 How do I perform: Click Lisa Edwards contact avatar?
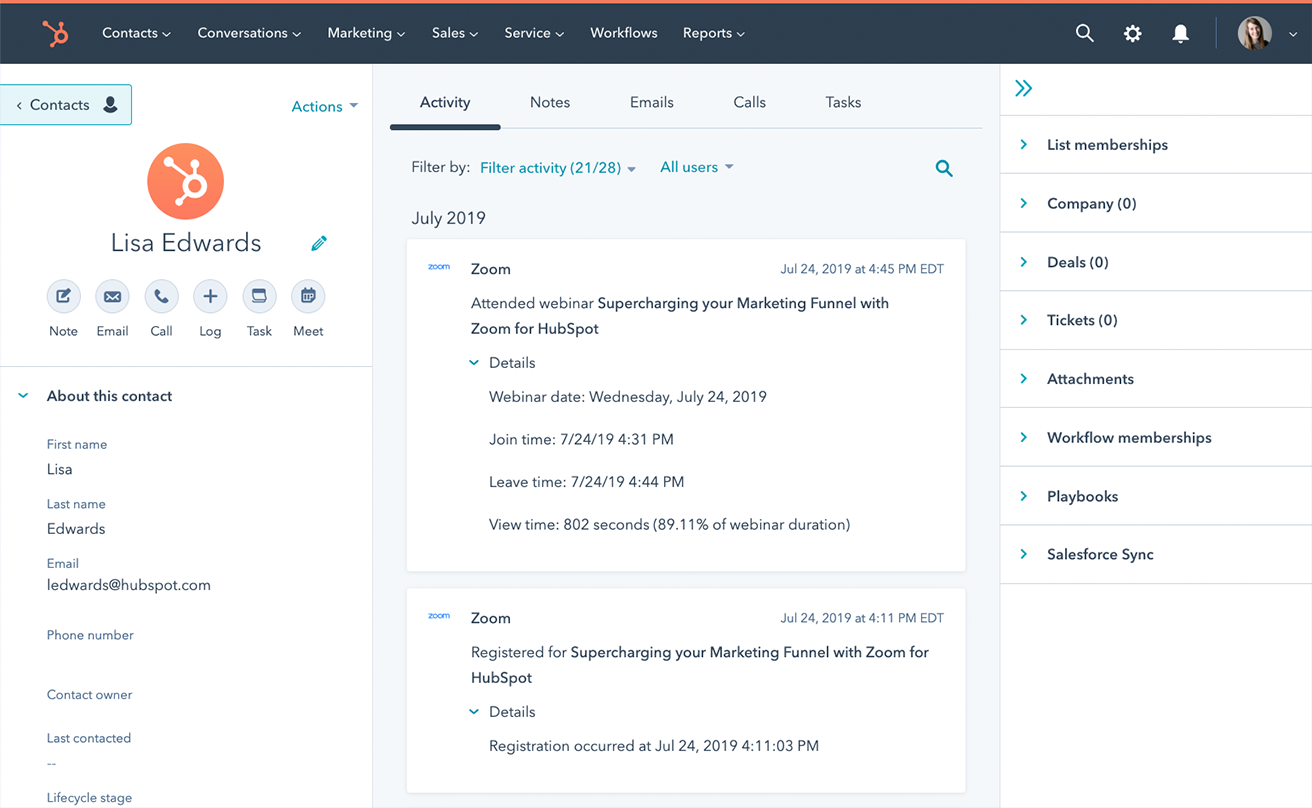(185, 182)
